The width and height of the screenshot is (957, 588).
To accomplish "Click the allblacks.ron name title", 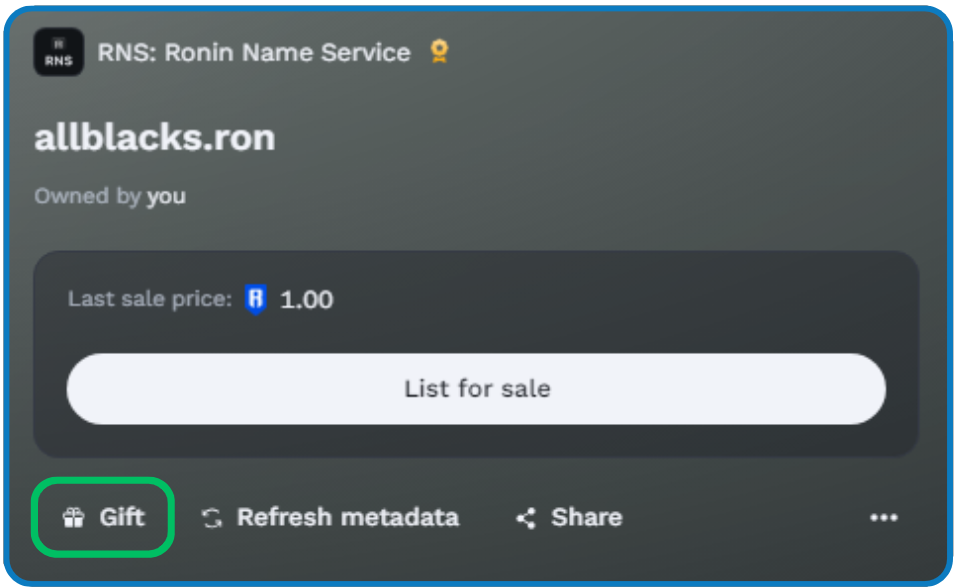I will [155, 137].
